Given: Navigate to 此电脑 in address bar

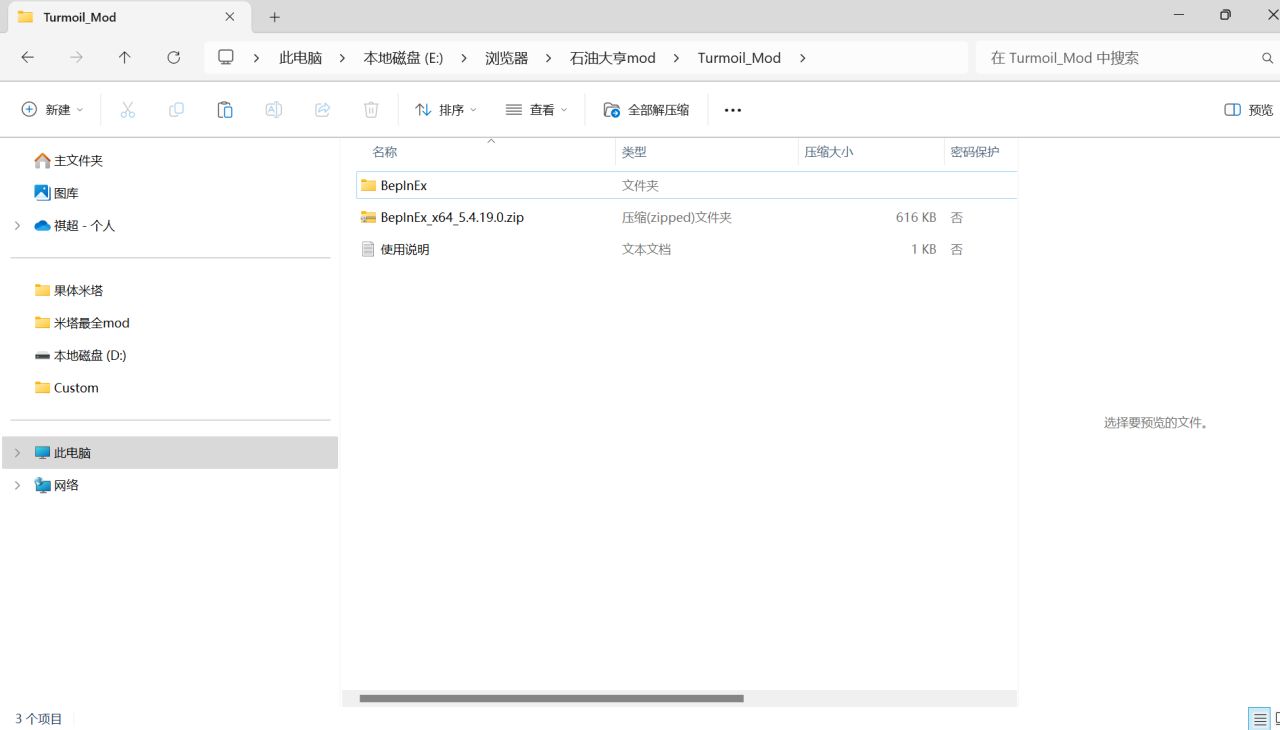Looking at the screenshot, I should [300, 58].
